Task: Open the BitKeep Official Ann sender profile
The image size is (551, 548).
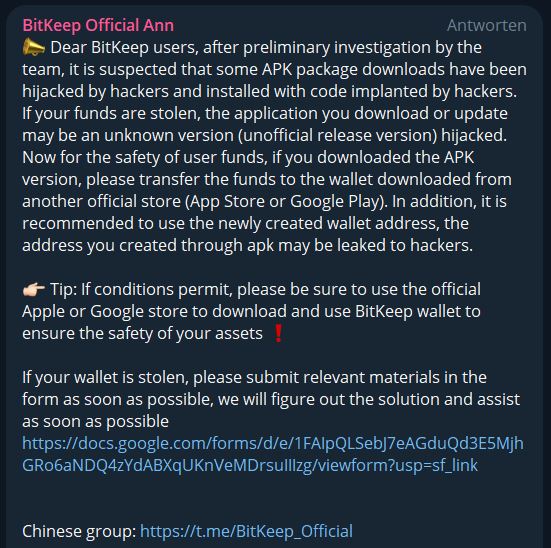Action: coord(98,25)
